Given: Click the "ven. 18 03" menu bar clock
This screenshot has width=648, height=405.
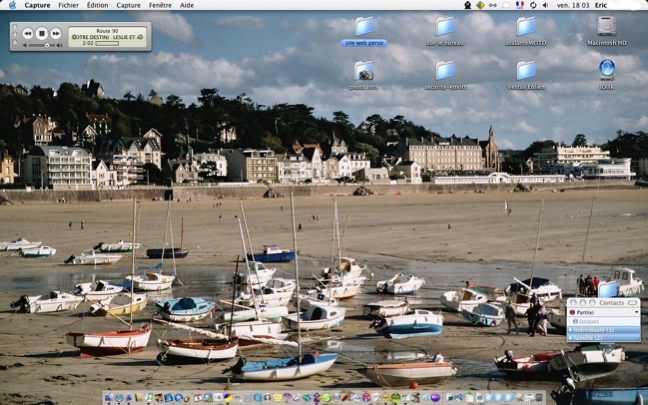Looking at the screenshot, I should [x=573, y=5].
